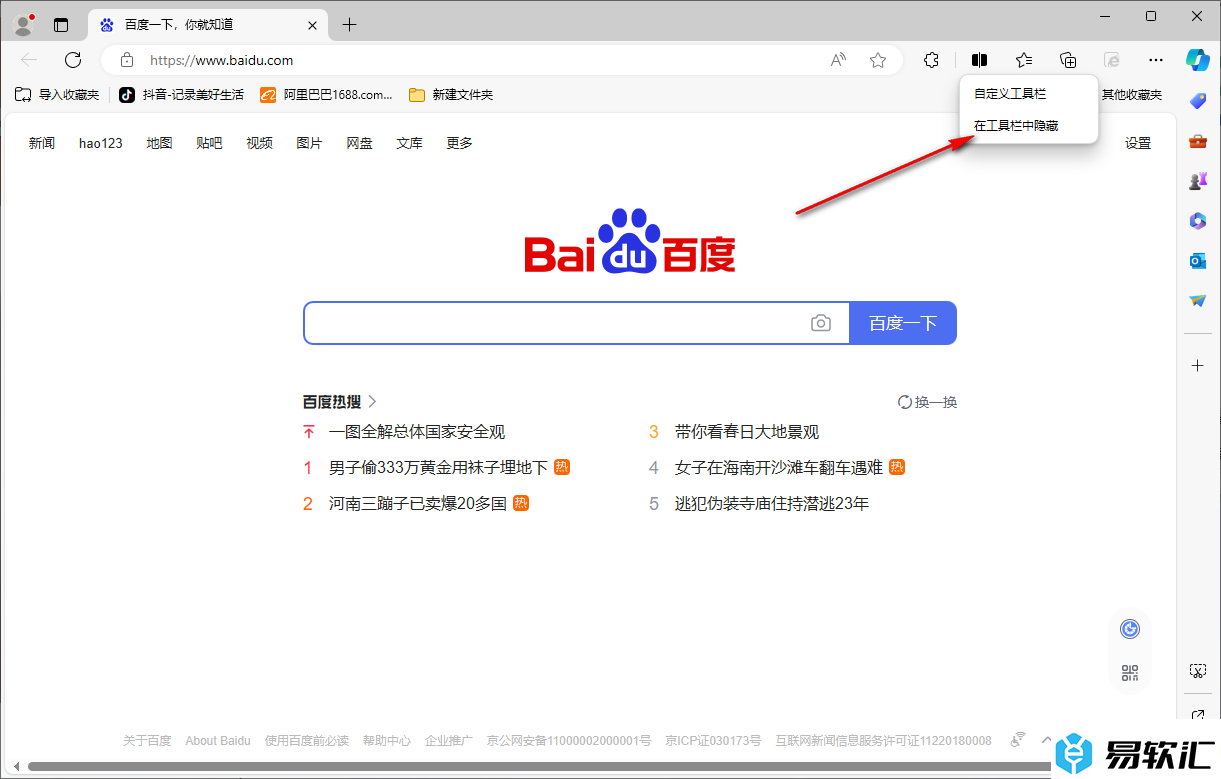Open 关于百度 footer link
The image size is (1221, 779).
147,741
